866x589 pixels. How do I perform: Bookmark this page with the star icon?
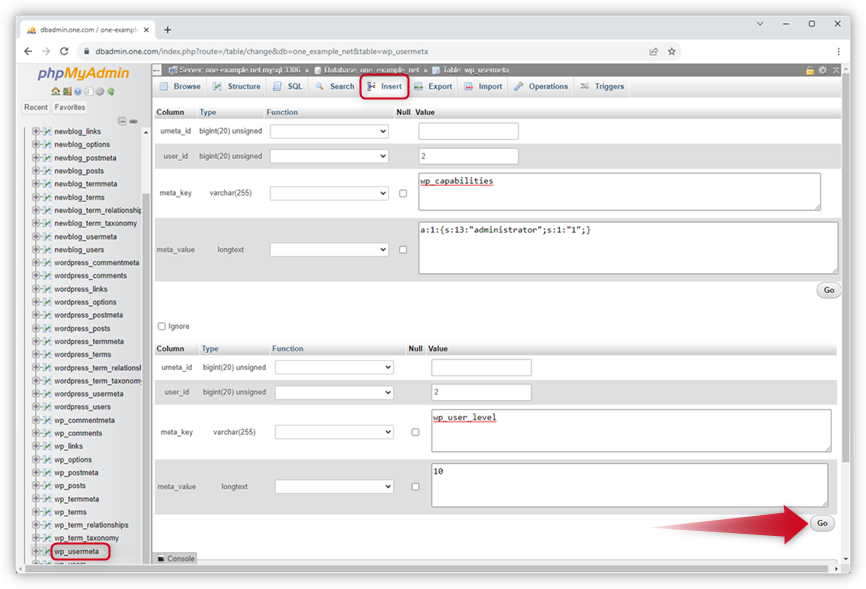[x=672, y=51]
